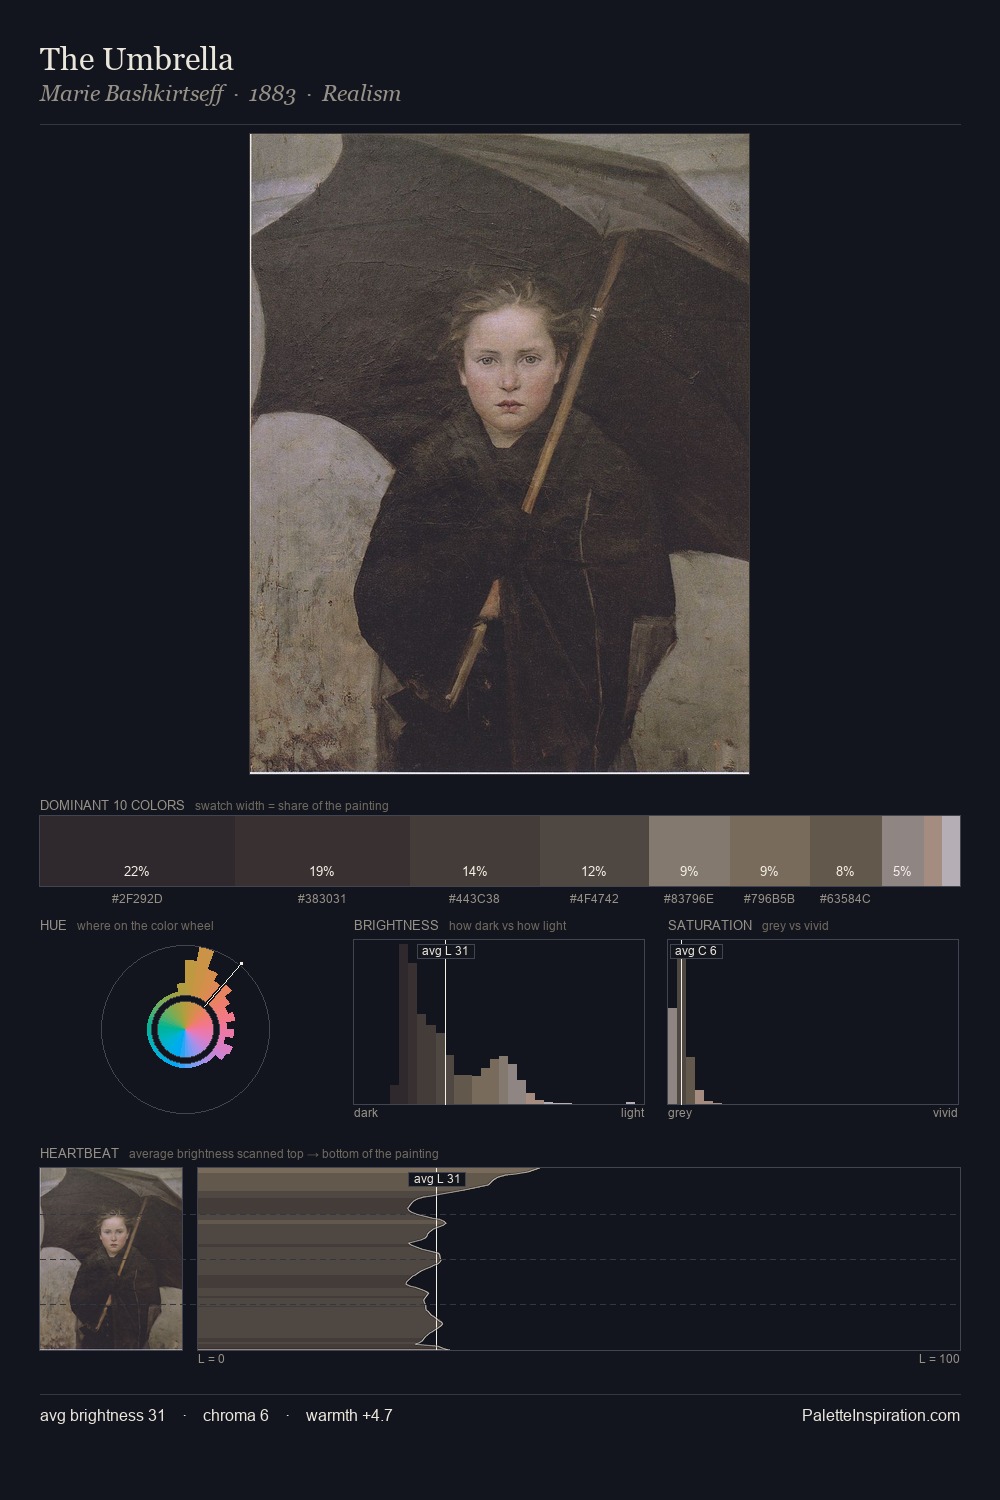This screenshot has width=1000, height=1500.
Task: Choose the 12% swatch in the palette
Action: (x=594, y=851)
